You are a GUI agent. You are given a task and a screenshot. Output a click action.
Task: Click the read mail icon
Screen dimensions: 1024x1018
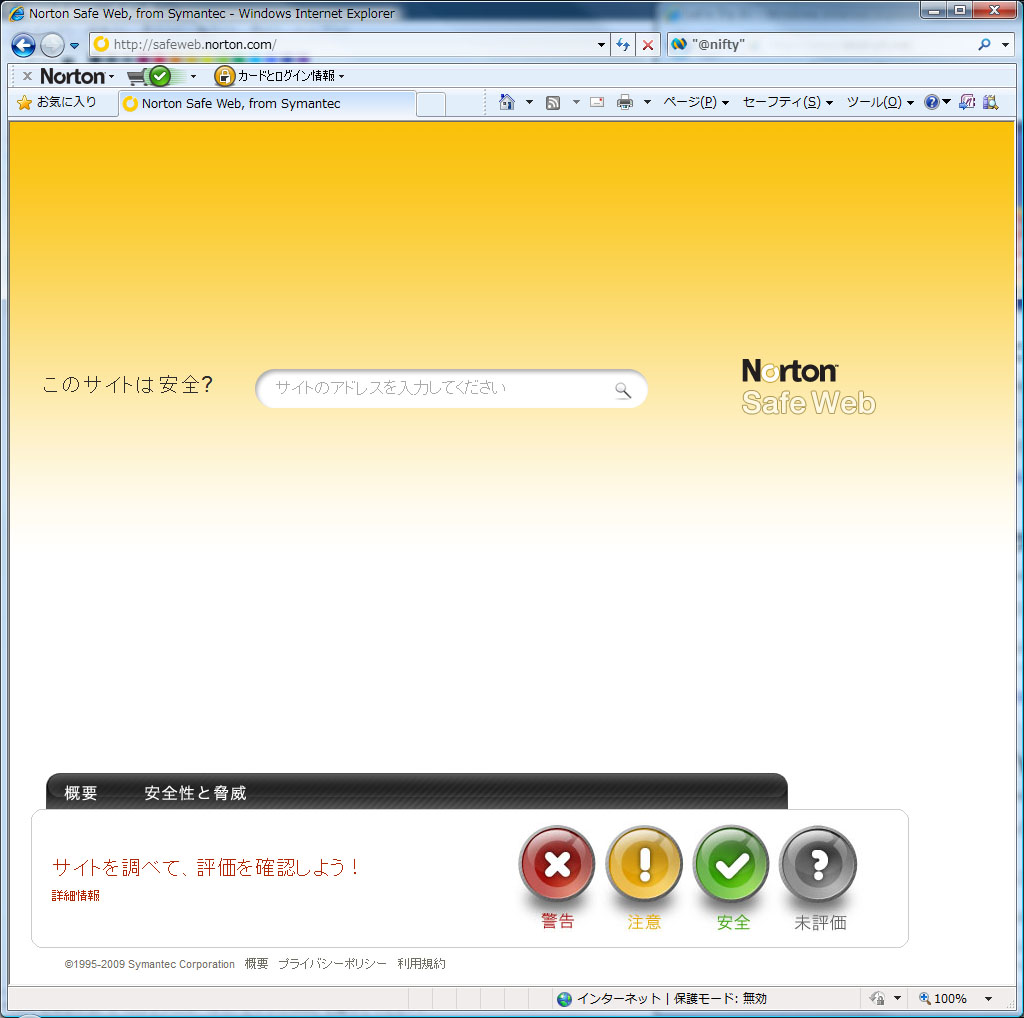tap(597, 102)
